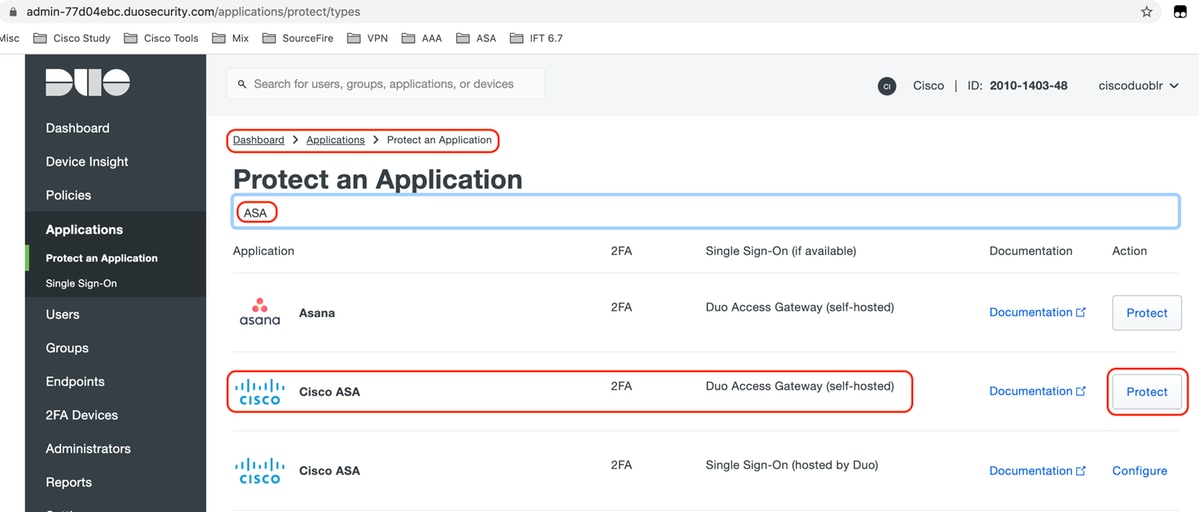Viewport: 1199px width, 512px height.
Task: Open Documentation link for Asana
Action: pyautogui.click(x=1038, y=313)
